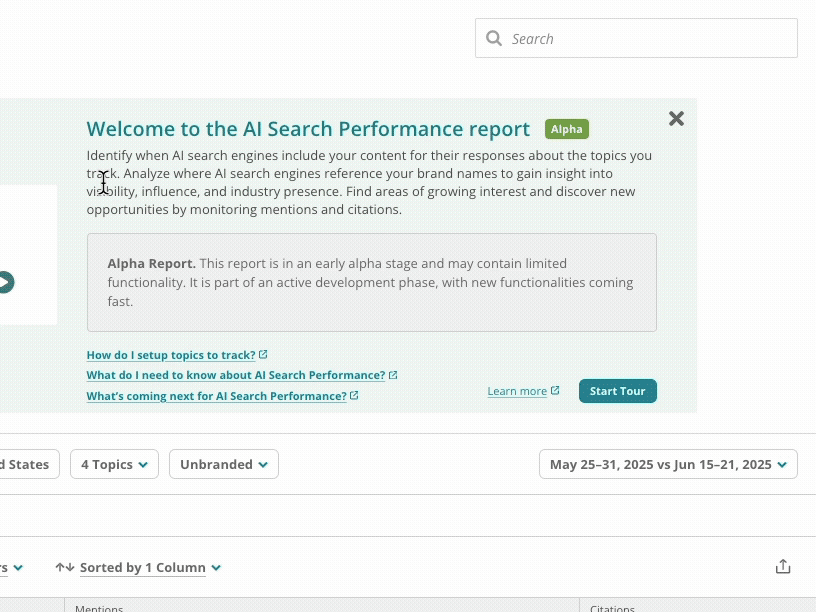Click the Citations column header
The height and width of the screenshot is (612, 816).
point(612,608)
